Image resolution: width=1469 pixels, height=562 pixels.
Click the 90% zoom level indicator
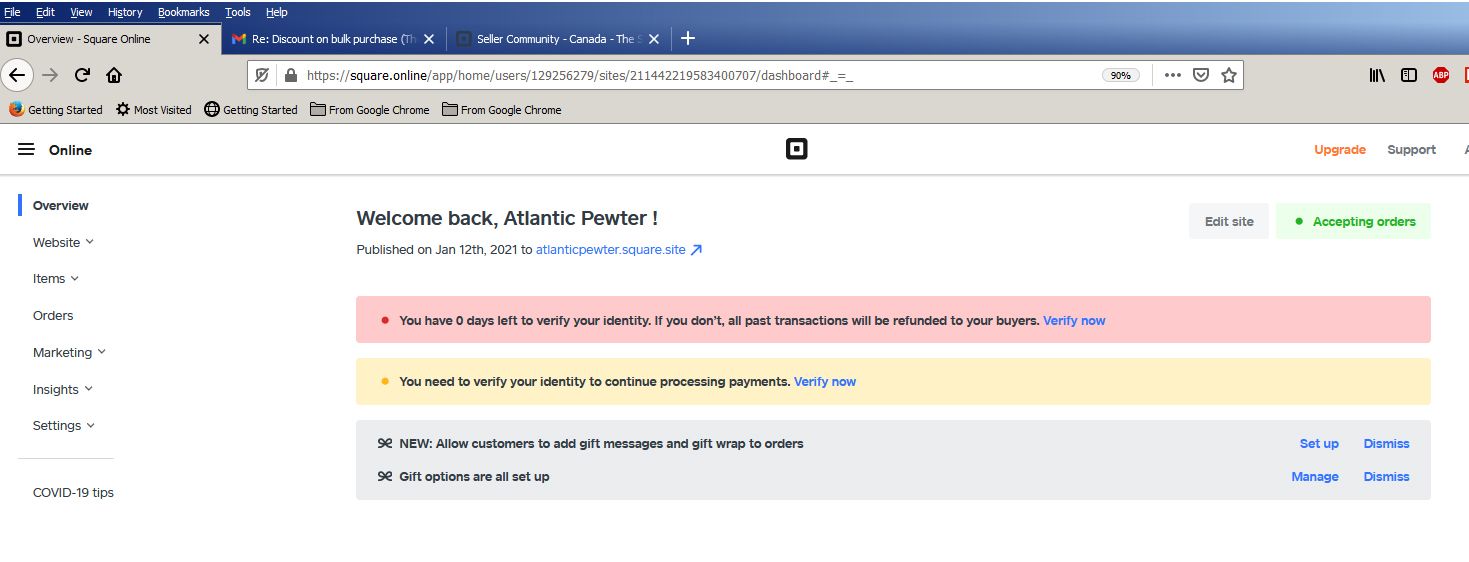pyautogui.click(x=1121, y=75)
